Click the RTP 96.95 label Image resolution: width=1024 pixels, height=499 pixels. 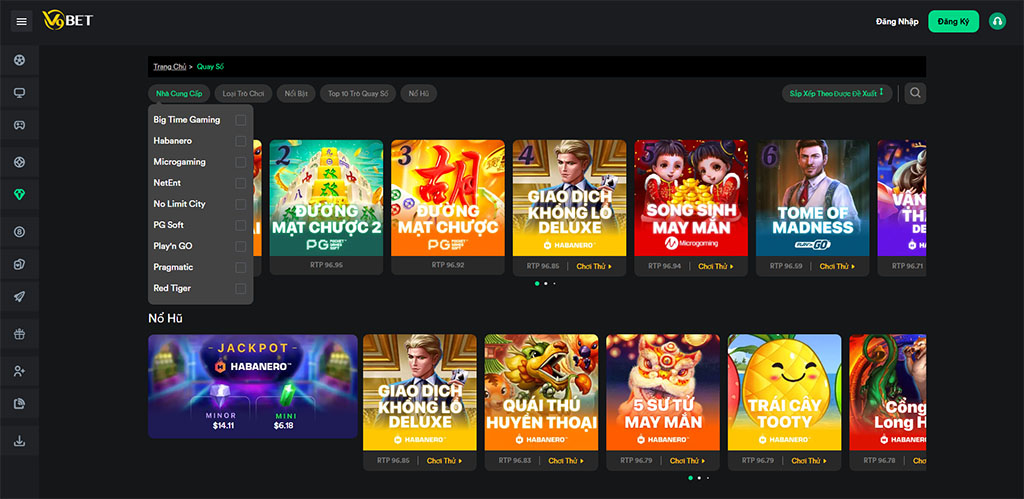pos(327,266)
